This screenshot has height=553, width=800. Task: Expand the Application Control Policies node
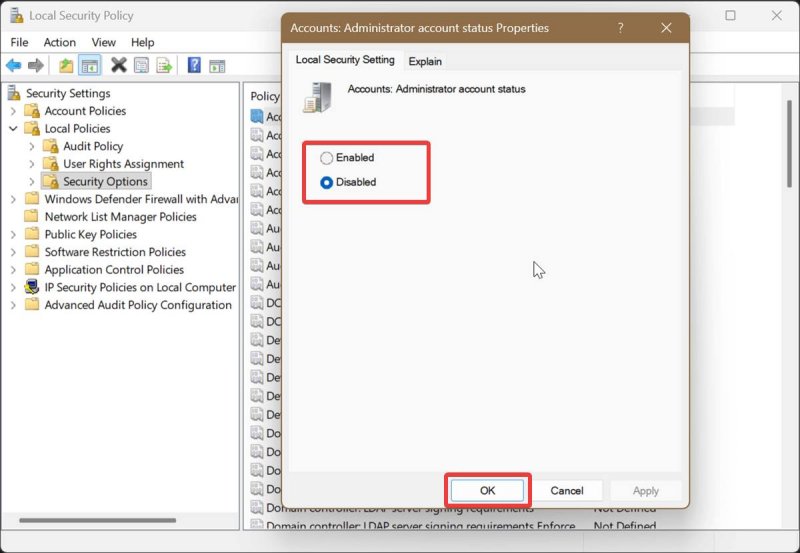click(x=13, y=269)
